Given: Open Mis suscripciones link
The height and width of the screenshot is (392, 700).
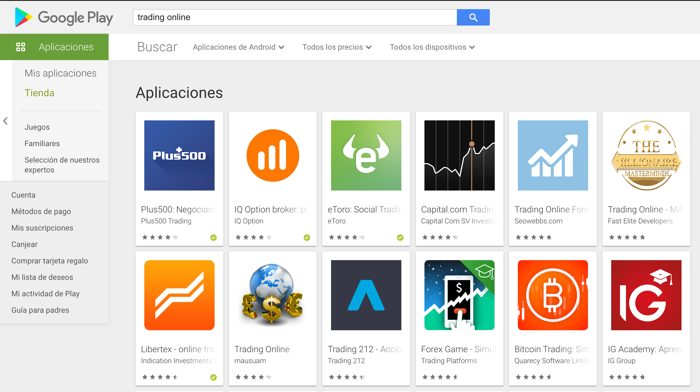Looking at the screenshot, I should point(42,228).
